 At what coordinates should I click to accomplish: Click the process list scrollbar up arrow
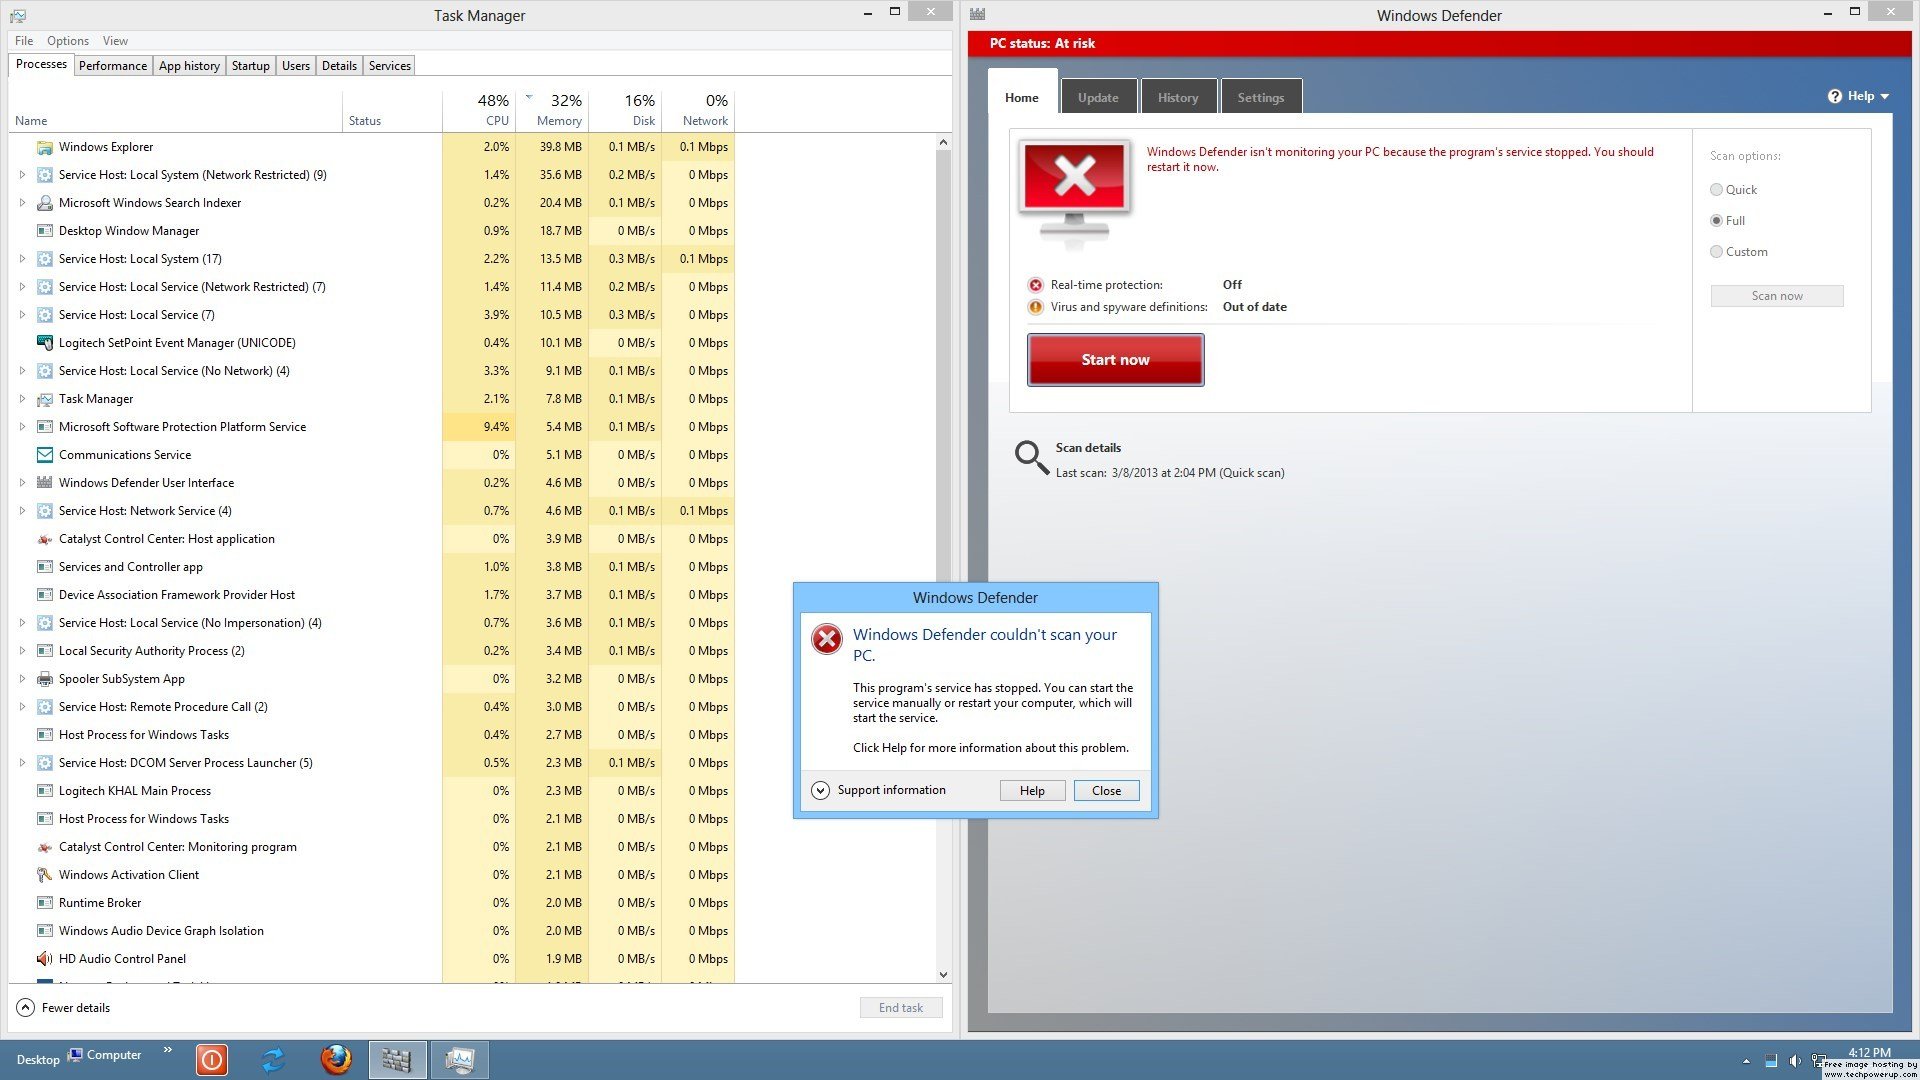tap(943, 143)
